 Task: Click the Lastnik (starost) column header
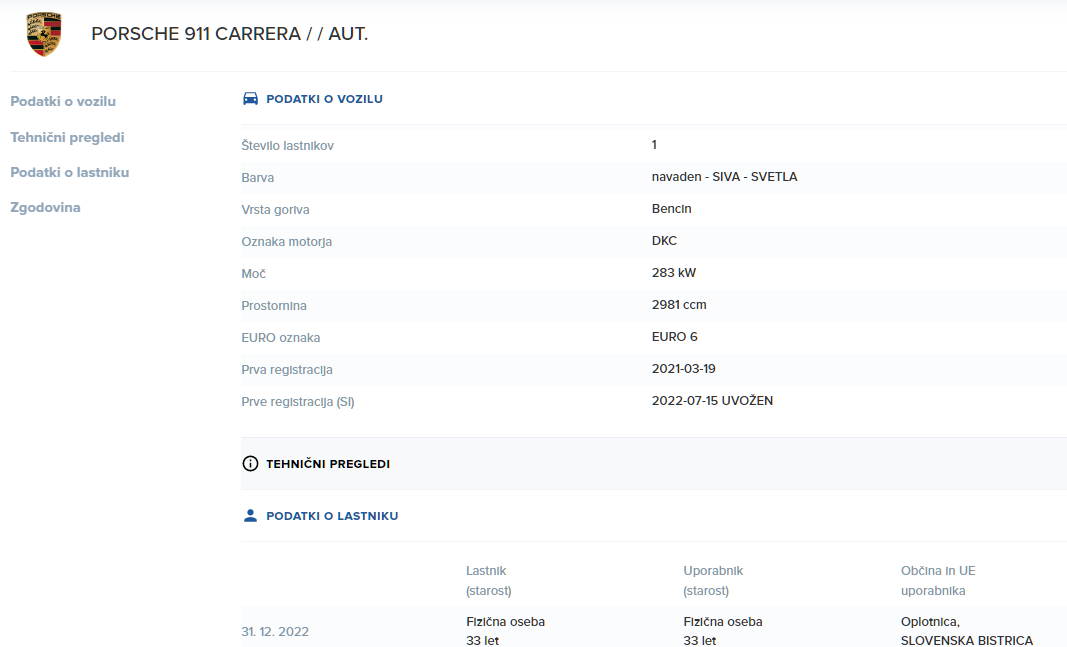[x=489, y=580]
